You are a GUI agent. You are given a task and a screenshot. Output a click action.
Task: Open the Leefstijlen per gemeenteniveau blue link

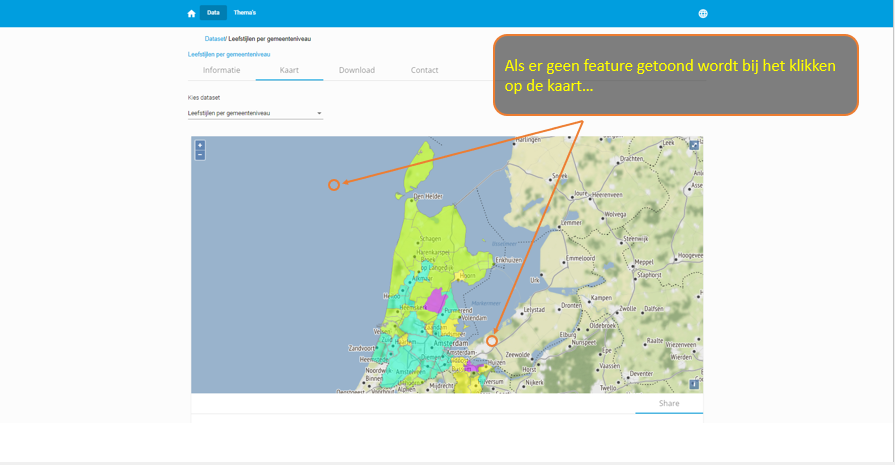(x=229, y=54)
